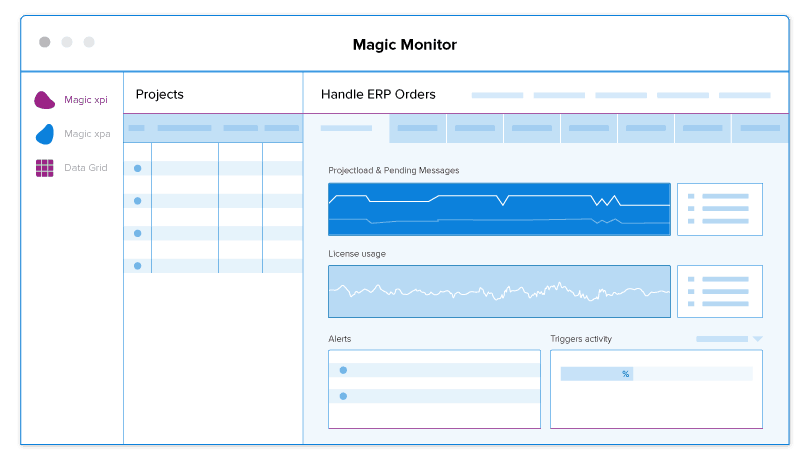Viewport: 812px width, 460px height.
Task: Open the Magic xpi text label in sidebar
Action: click(86, 100)
